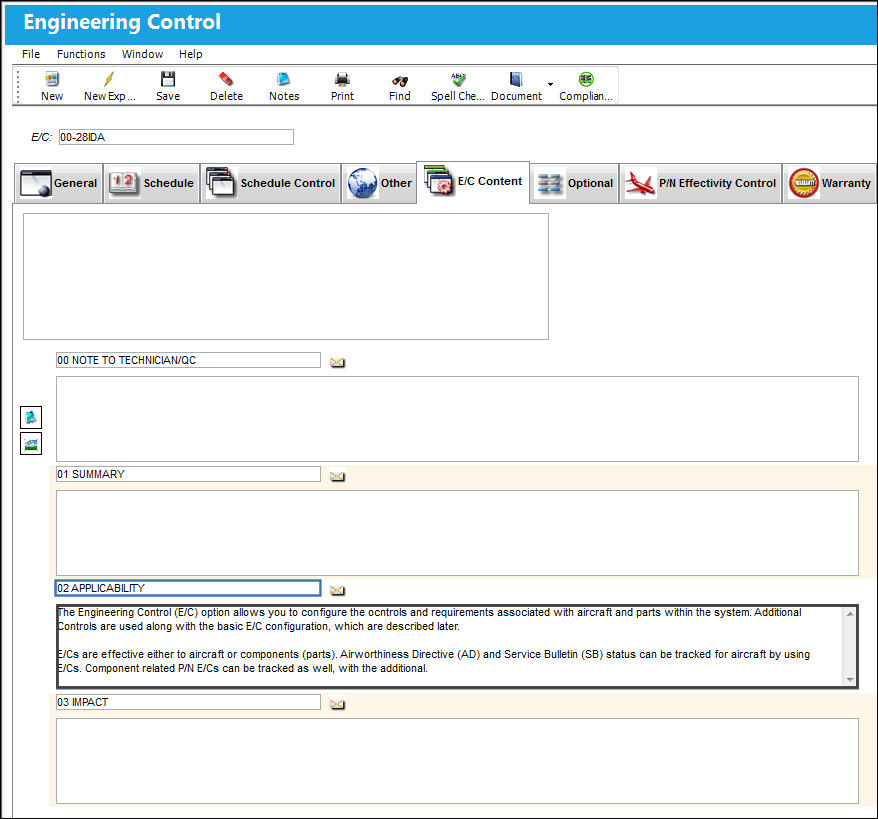The width and height of the screenshot is (878, 819).
Task: Click the Document toolbar icon
Action: [516, 79]
